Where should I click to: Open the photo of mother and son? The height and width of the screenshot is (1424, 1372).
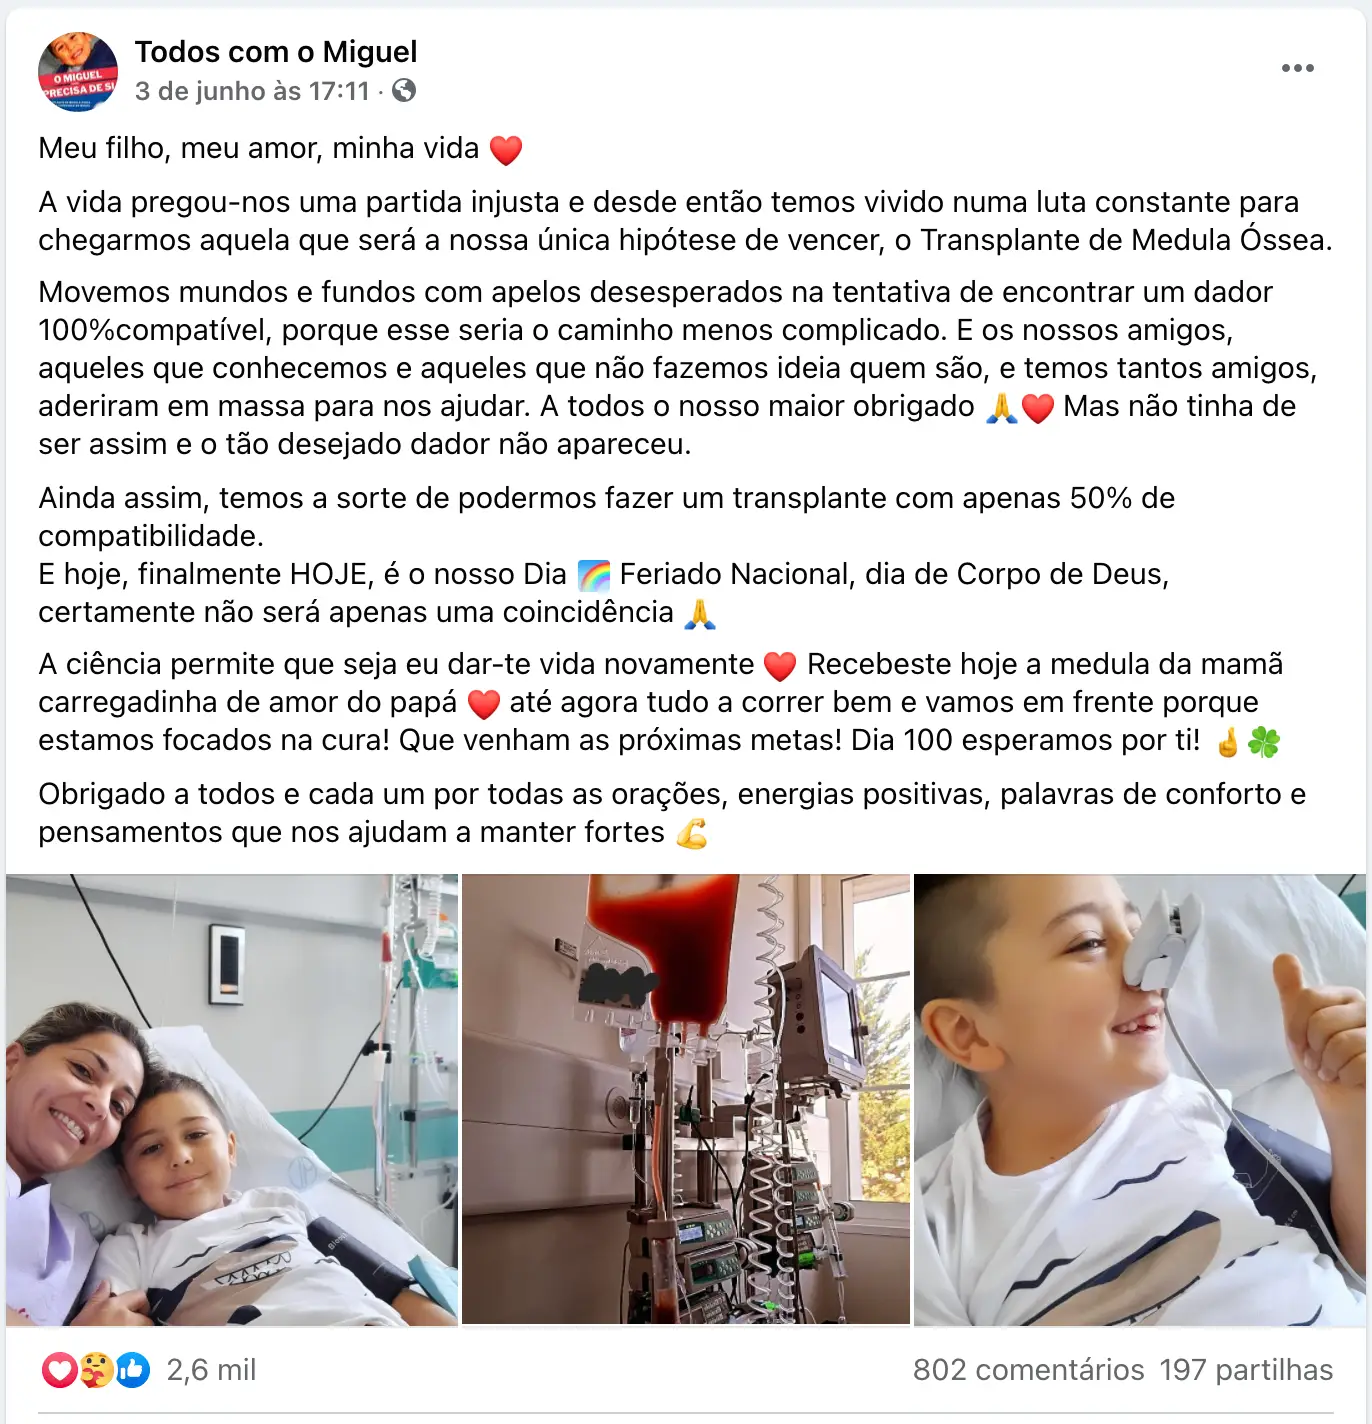[x=232, y=1100]
